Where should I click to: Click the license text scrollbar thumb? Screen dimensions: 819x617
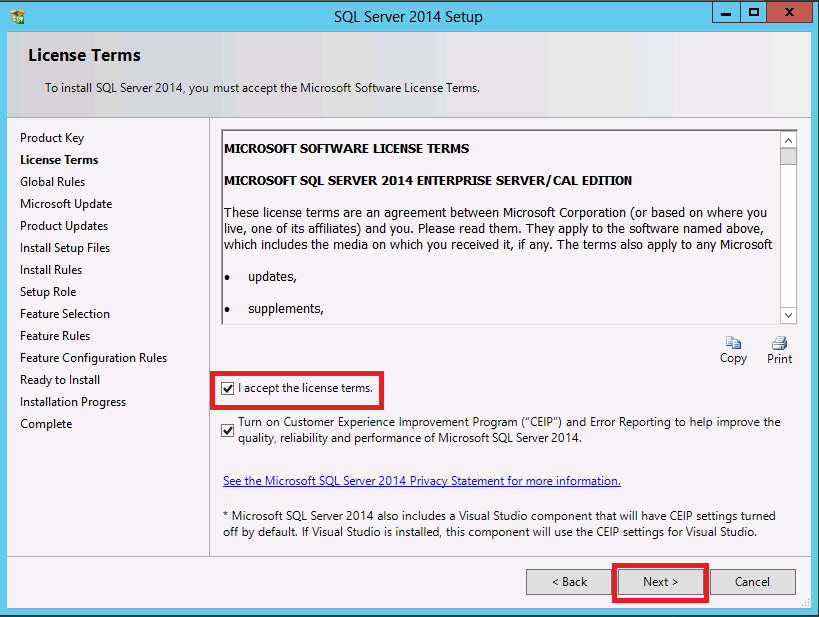[789, 156]
